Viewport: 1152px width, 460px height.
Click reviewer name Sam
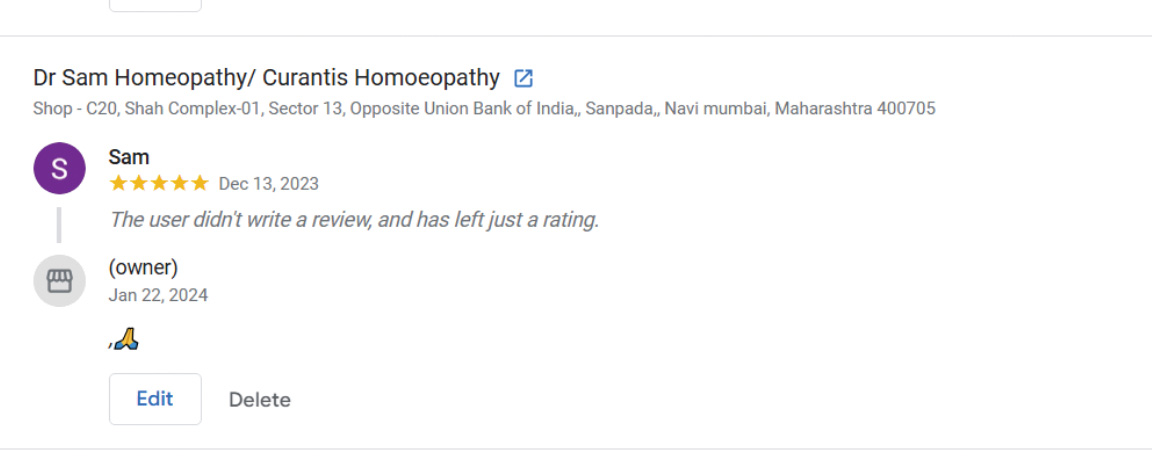pyautogui.click(x=129, y=157)
